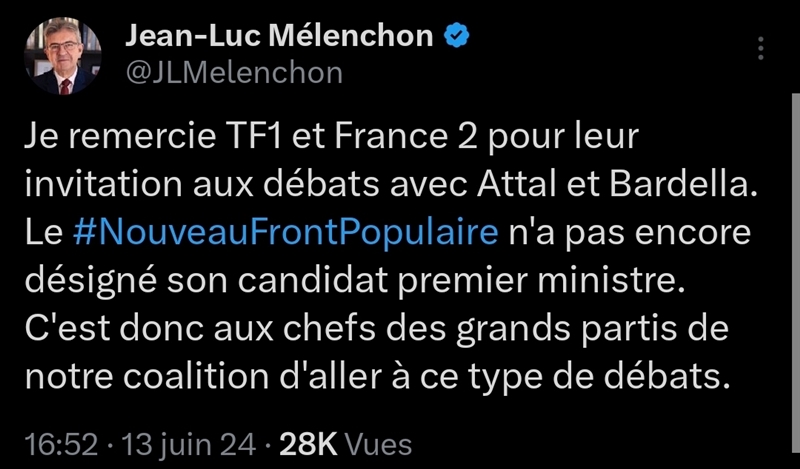The width and height of the screenshot is (800, 469).
Task: Open the three-dot more options menu
Action: (760, 48)
